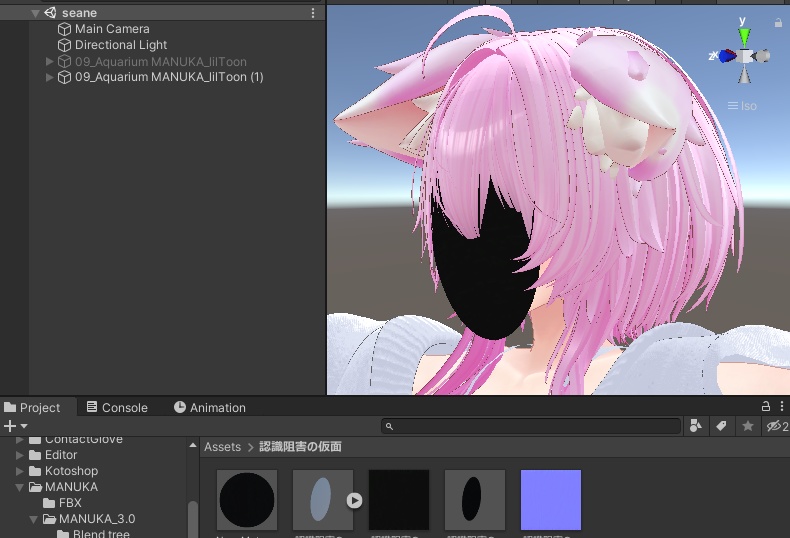Click the Unity scene icon beside seane
This screenshot has width=790, height=538.
(50, 13)
